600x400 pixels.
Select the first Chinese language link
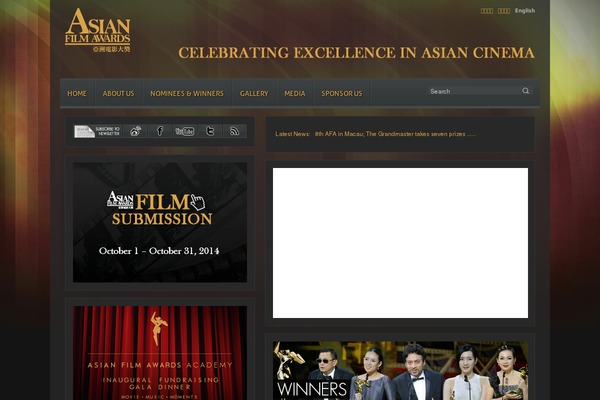point(487,11)
